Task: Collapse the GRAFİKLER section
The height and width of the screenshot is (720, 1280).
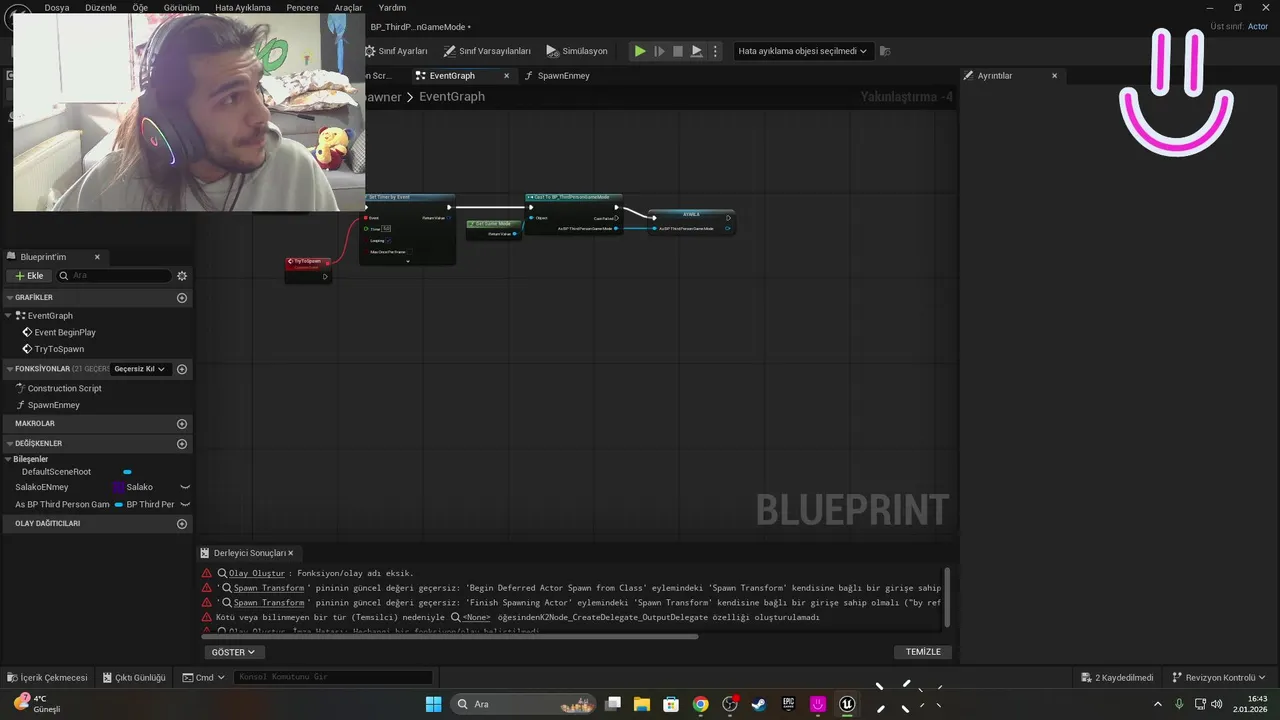Action: (x=9, y=298)
